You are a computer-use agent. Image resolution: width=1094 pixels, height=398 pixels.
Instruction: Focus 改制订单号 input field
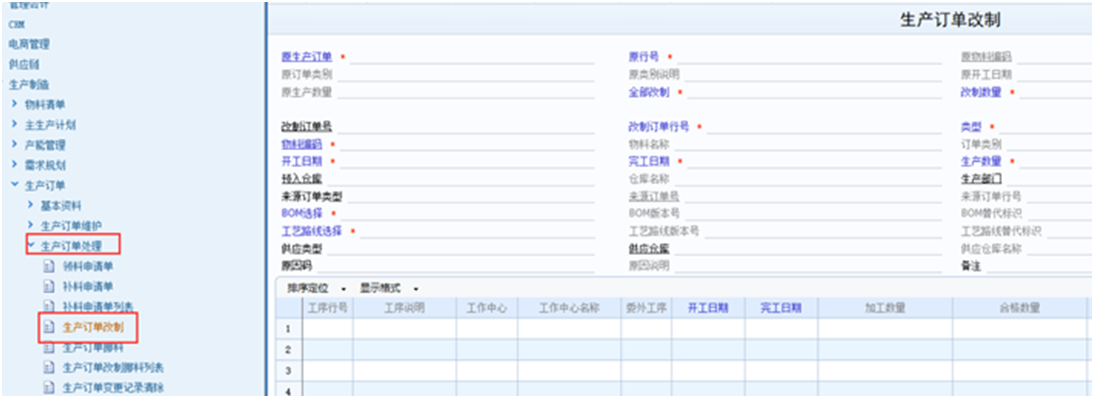coord(465,127)
